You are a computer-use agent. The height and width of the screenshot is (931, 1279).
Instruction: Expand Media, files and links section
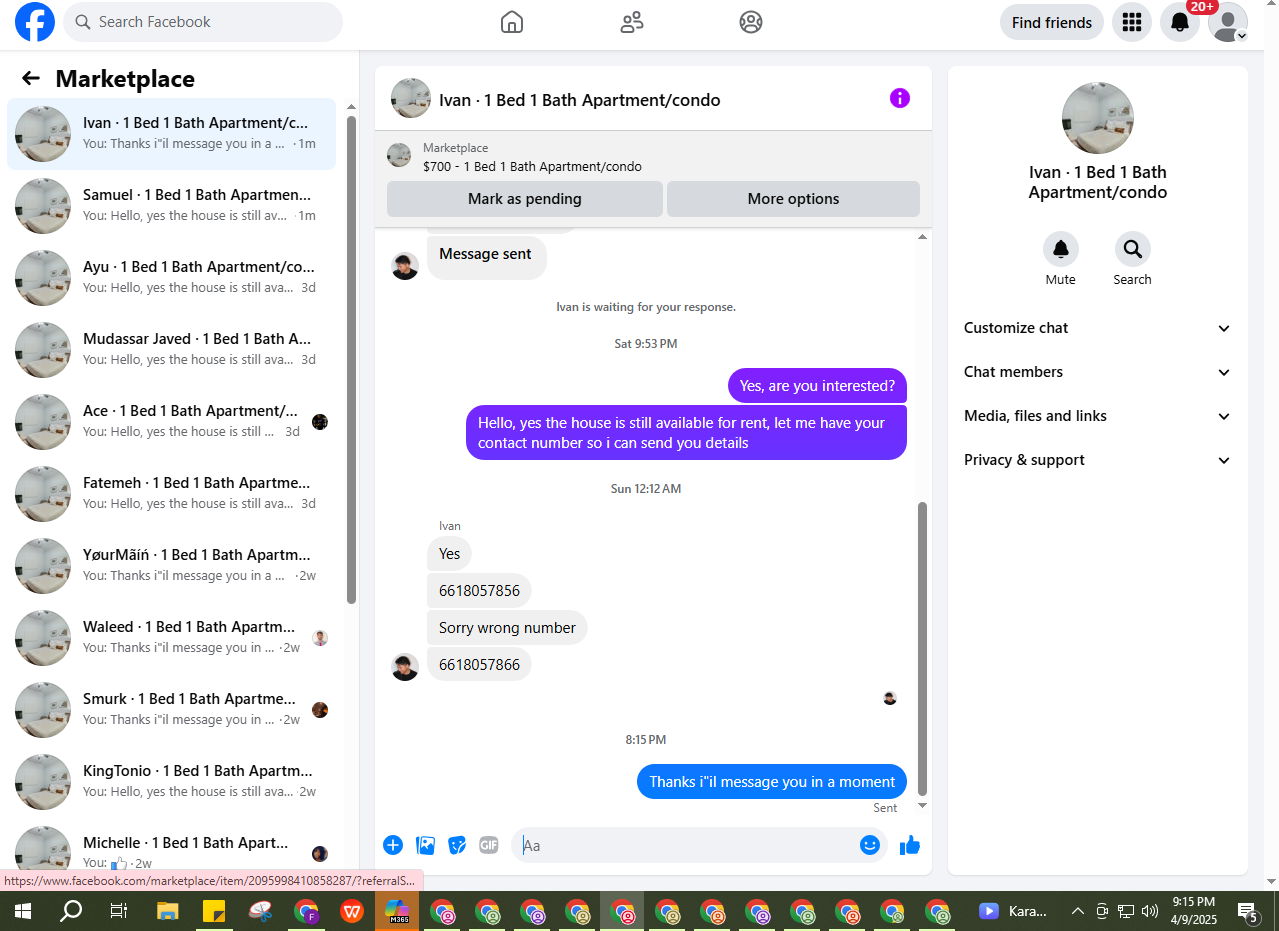1097,416
